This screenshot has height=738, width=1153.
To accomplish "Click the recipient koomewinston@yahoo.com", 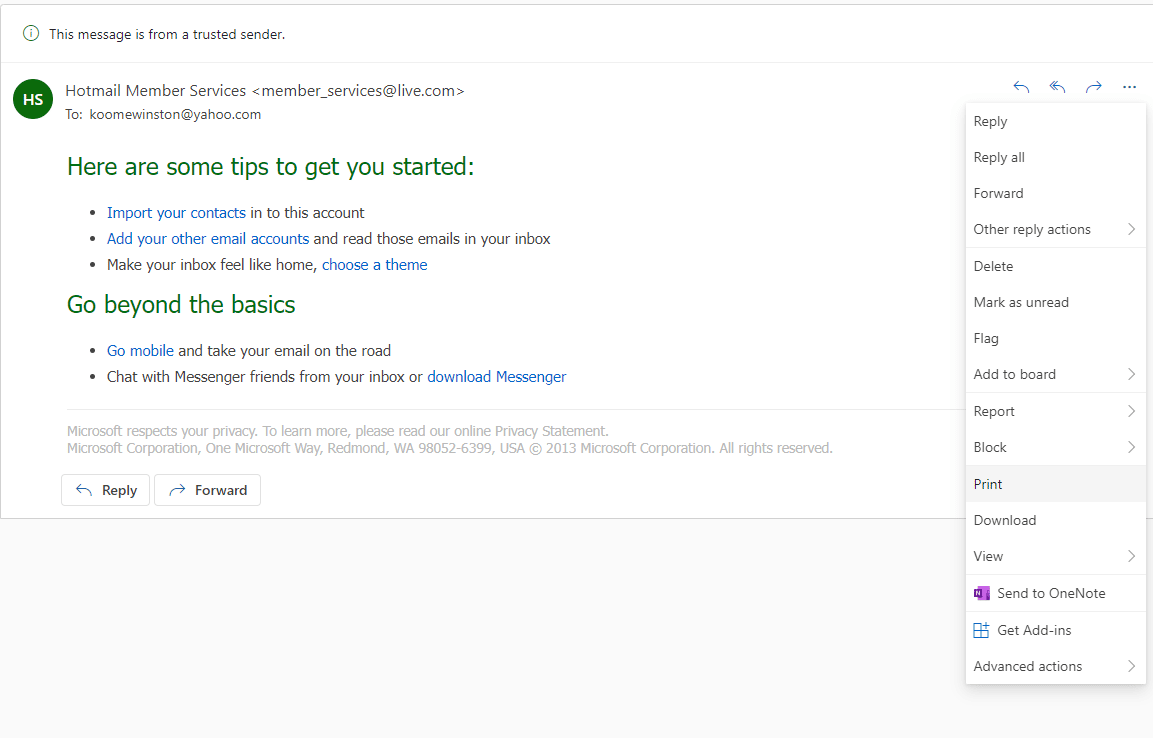I will tap(175, 115).
